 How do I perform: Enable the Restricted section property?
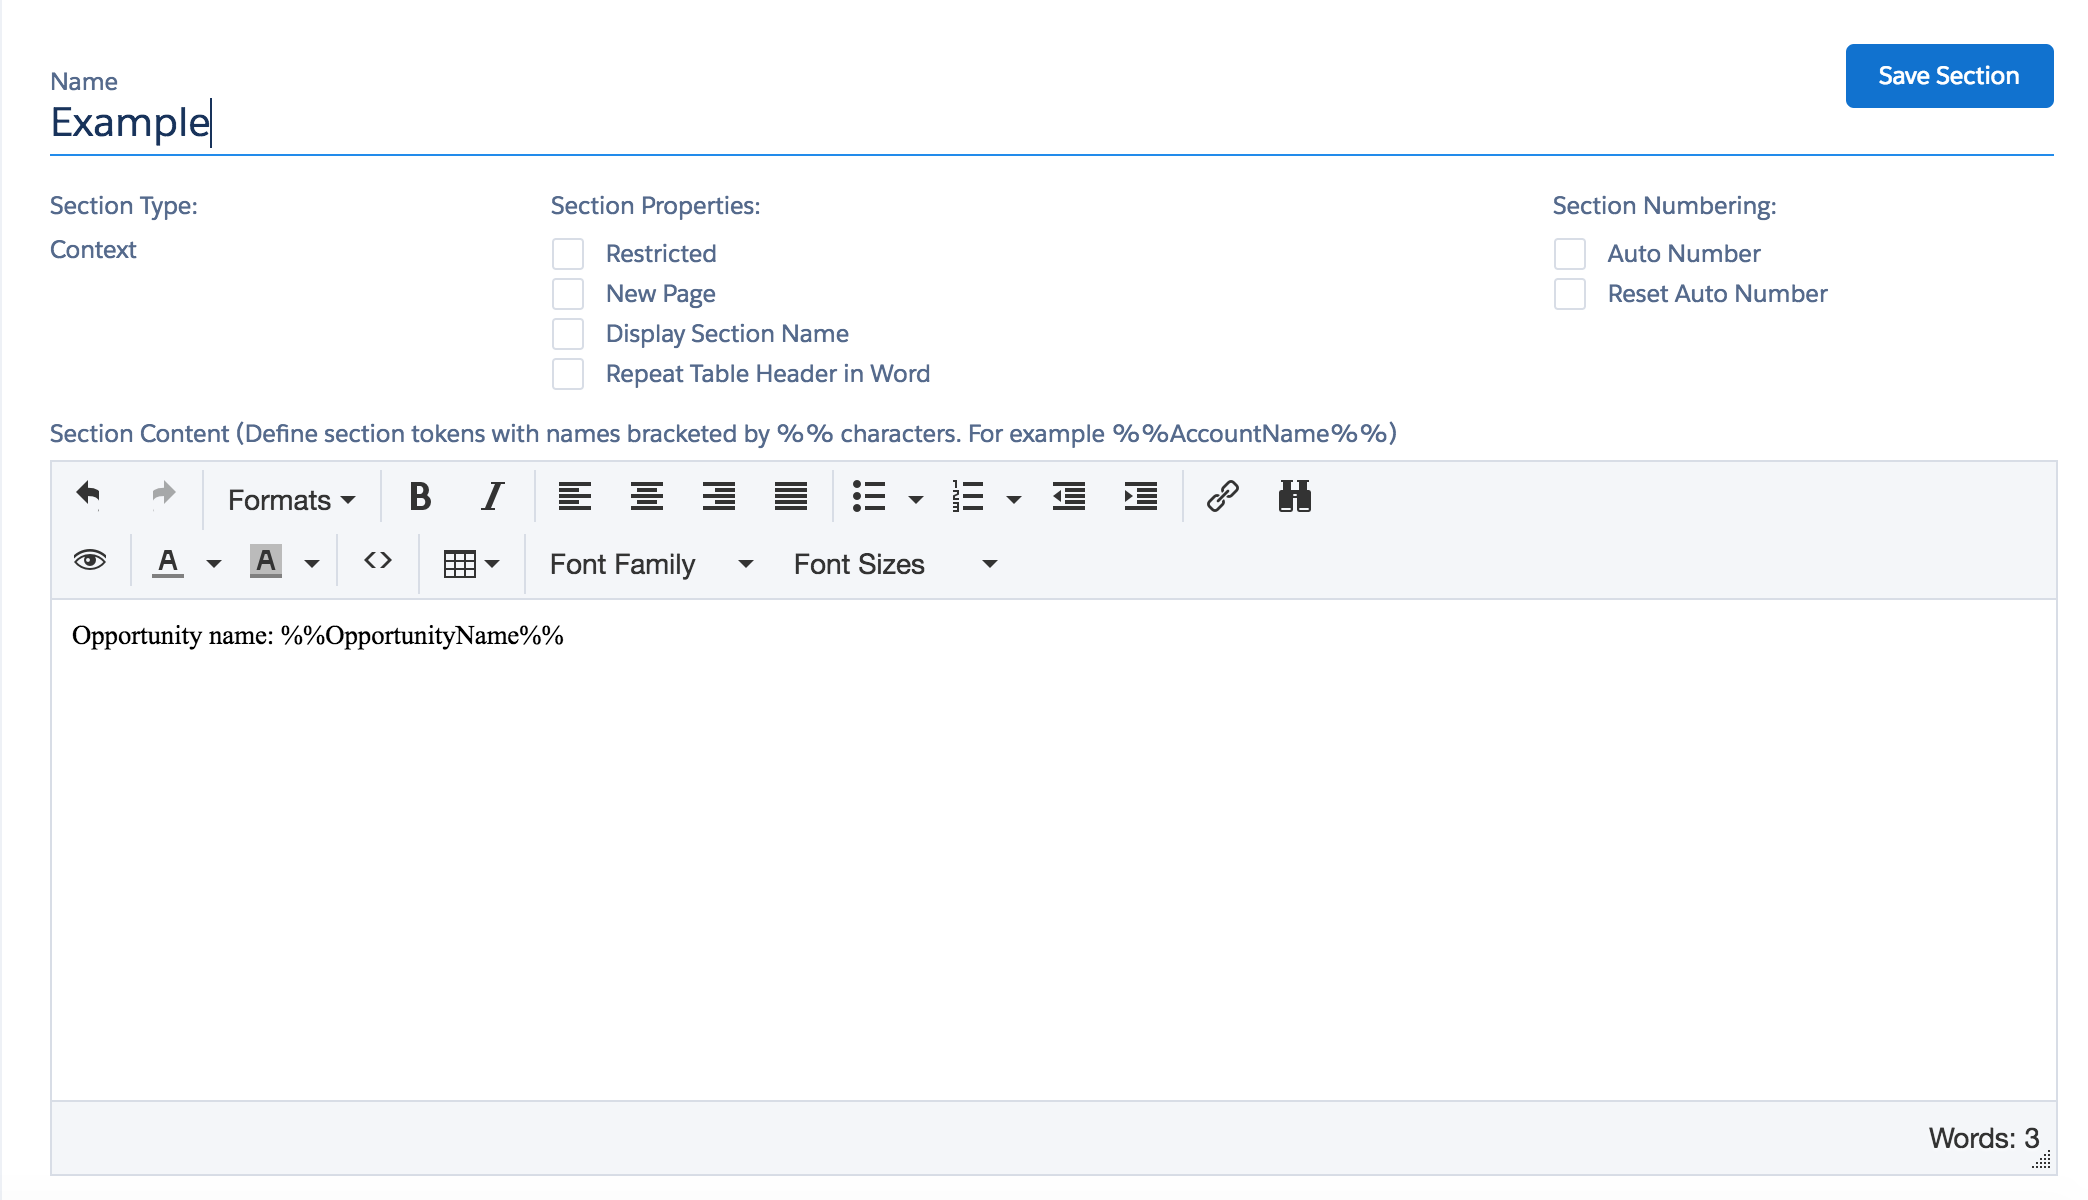tap(568, 254)
